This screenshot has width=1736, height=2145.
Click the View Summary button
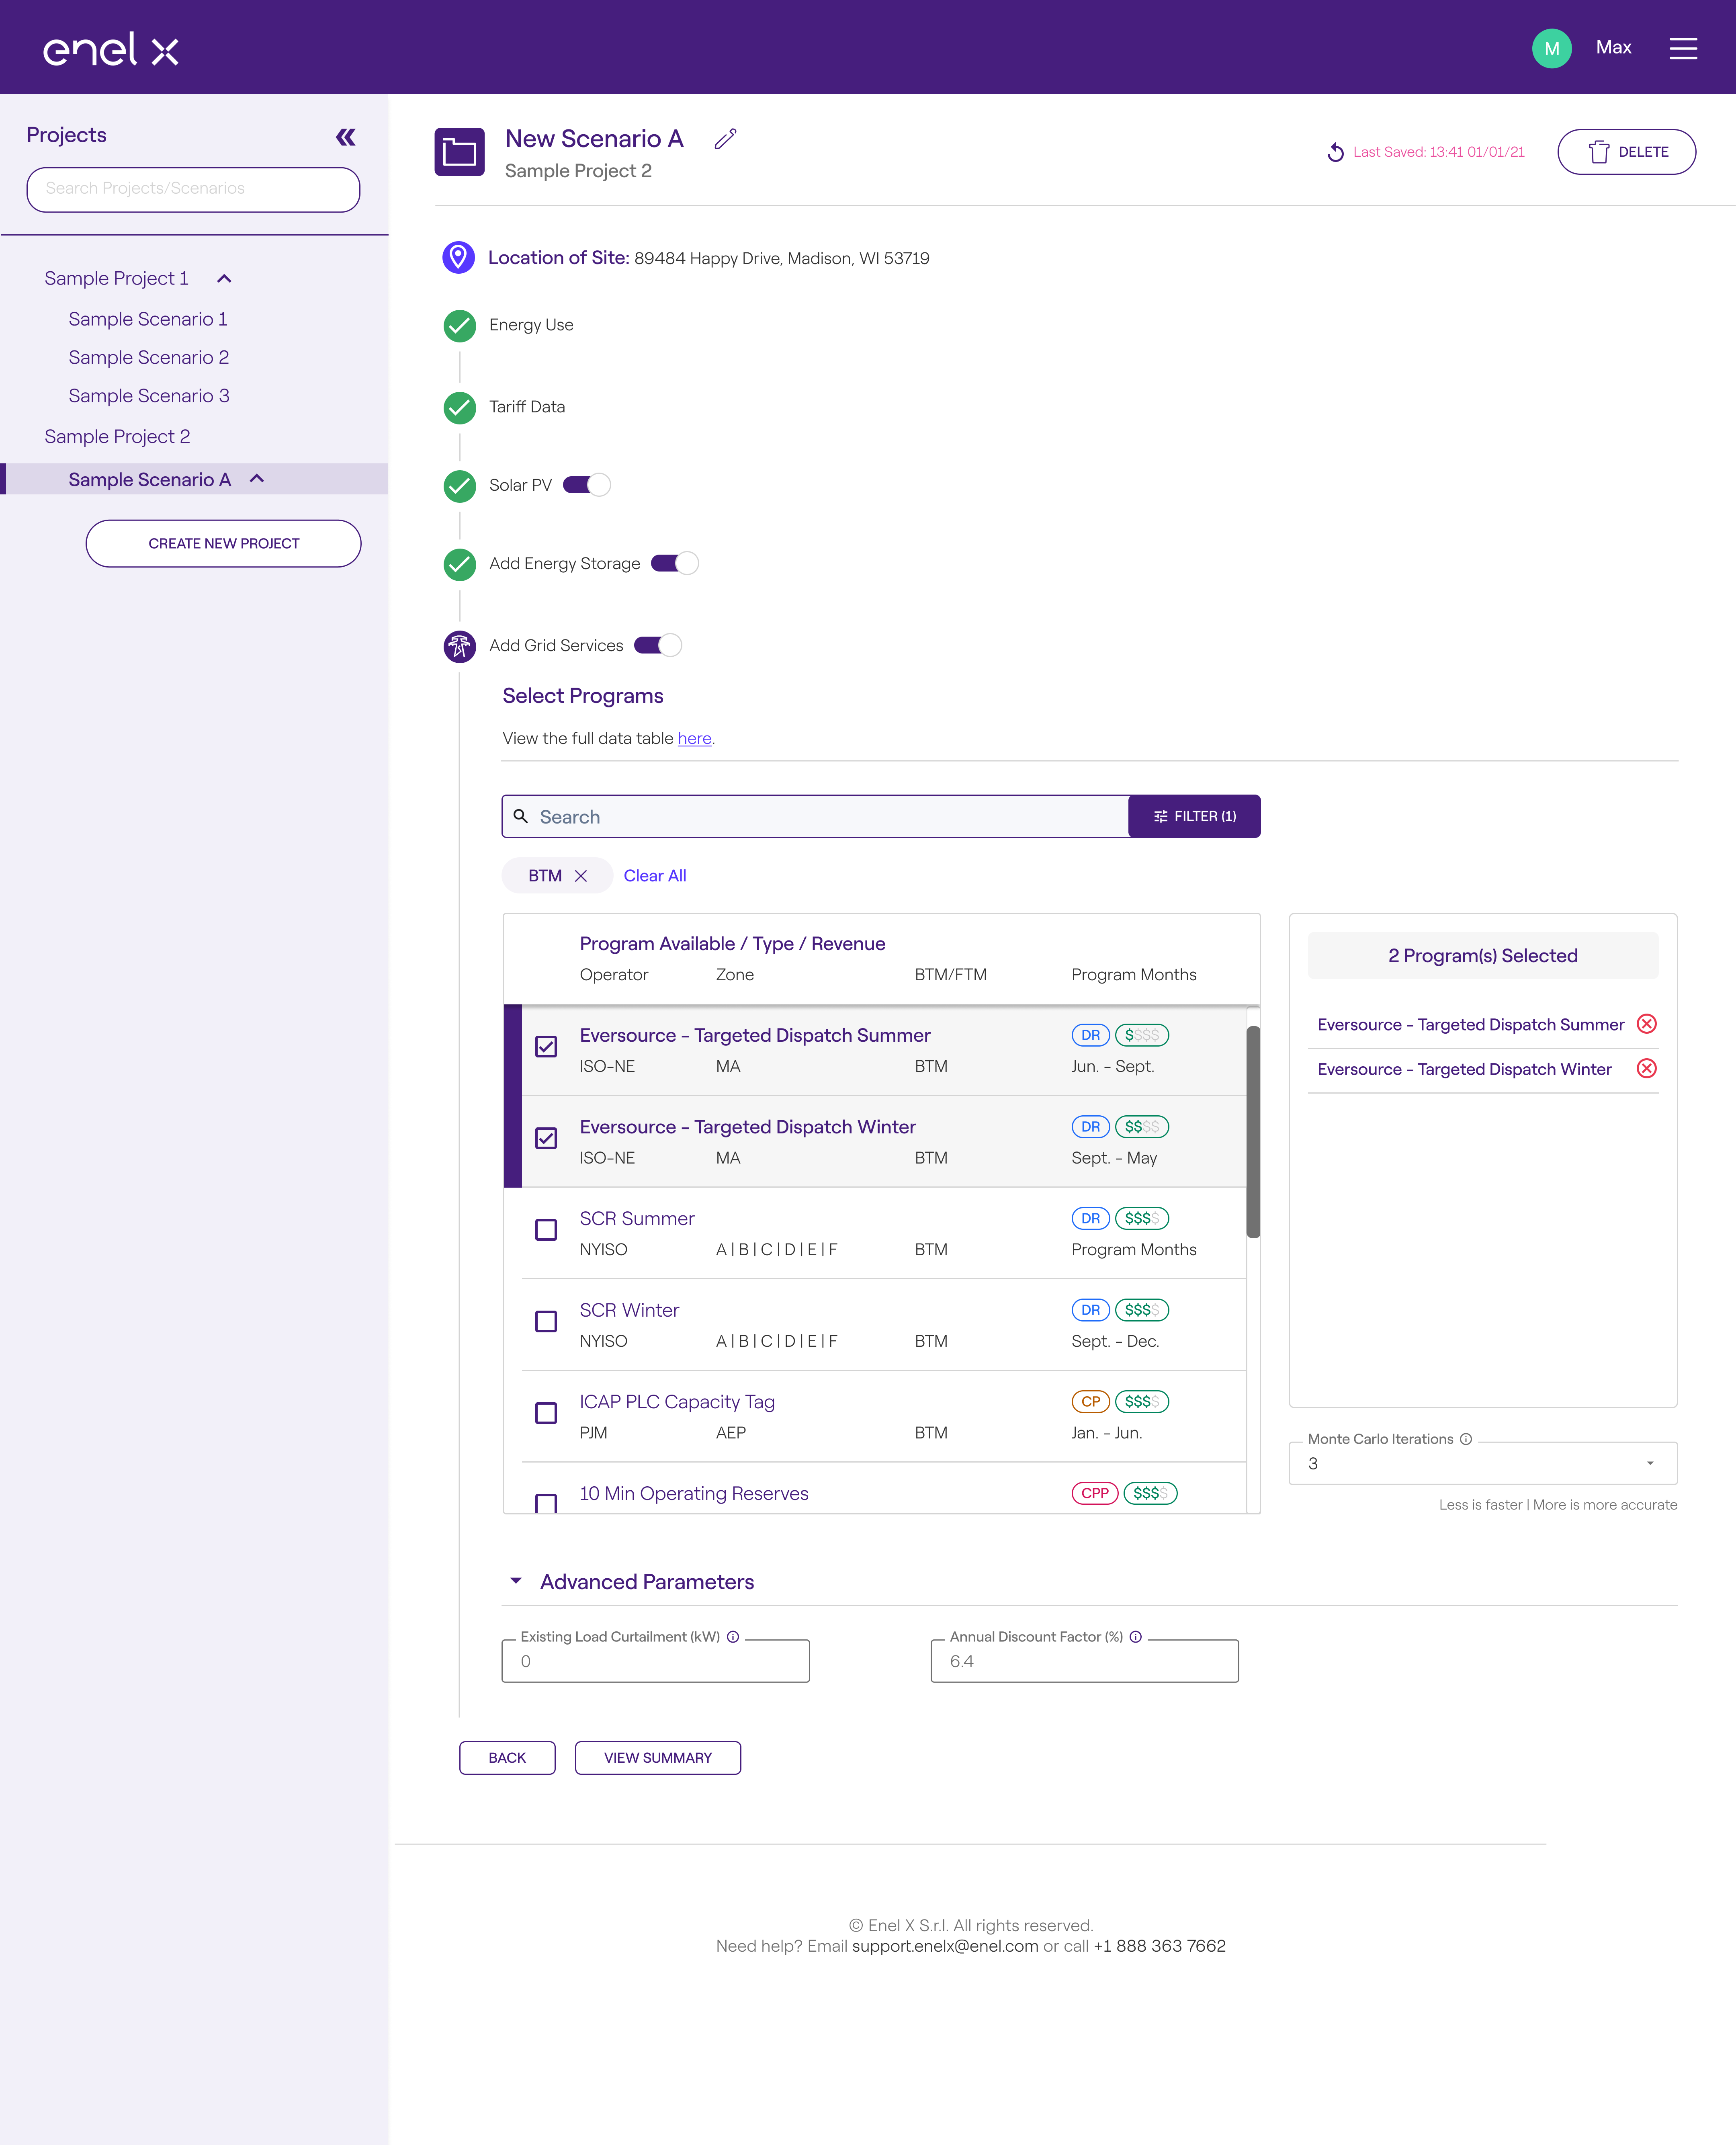click(x=658, y=1758)
